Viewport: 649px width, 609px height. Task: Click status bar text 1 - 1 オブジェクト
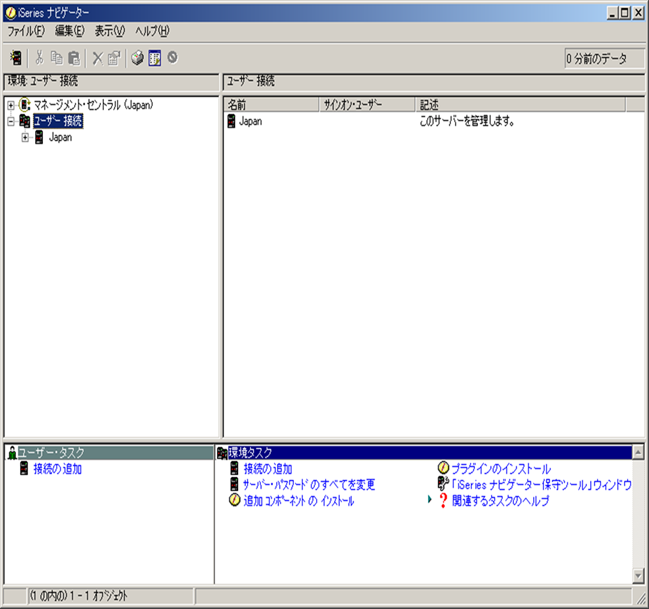tap(99, 596)
